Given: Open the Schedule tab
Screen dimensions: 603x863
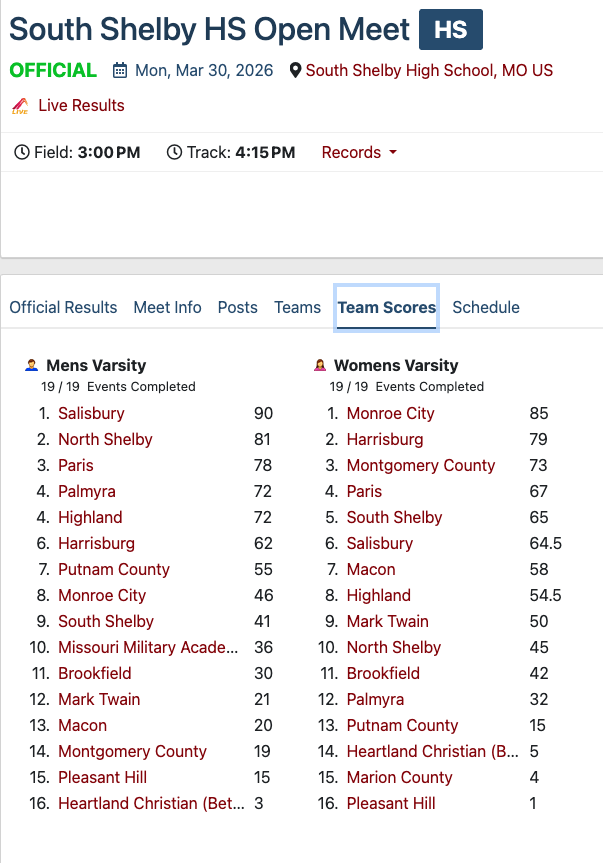Looking at the screenshot, I should click(x=486, y=308).
